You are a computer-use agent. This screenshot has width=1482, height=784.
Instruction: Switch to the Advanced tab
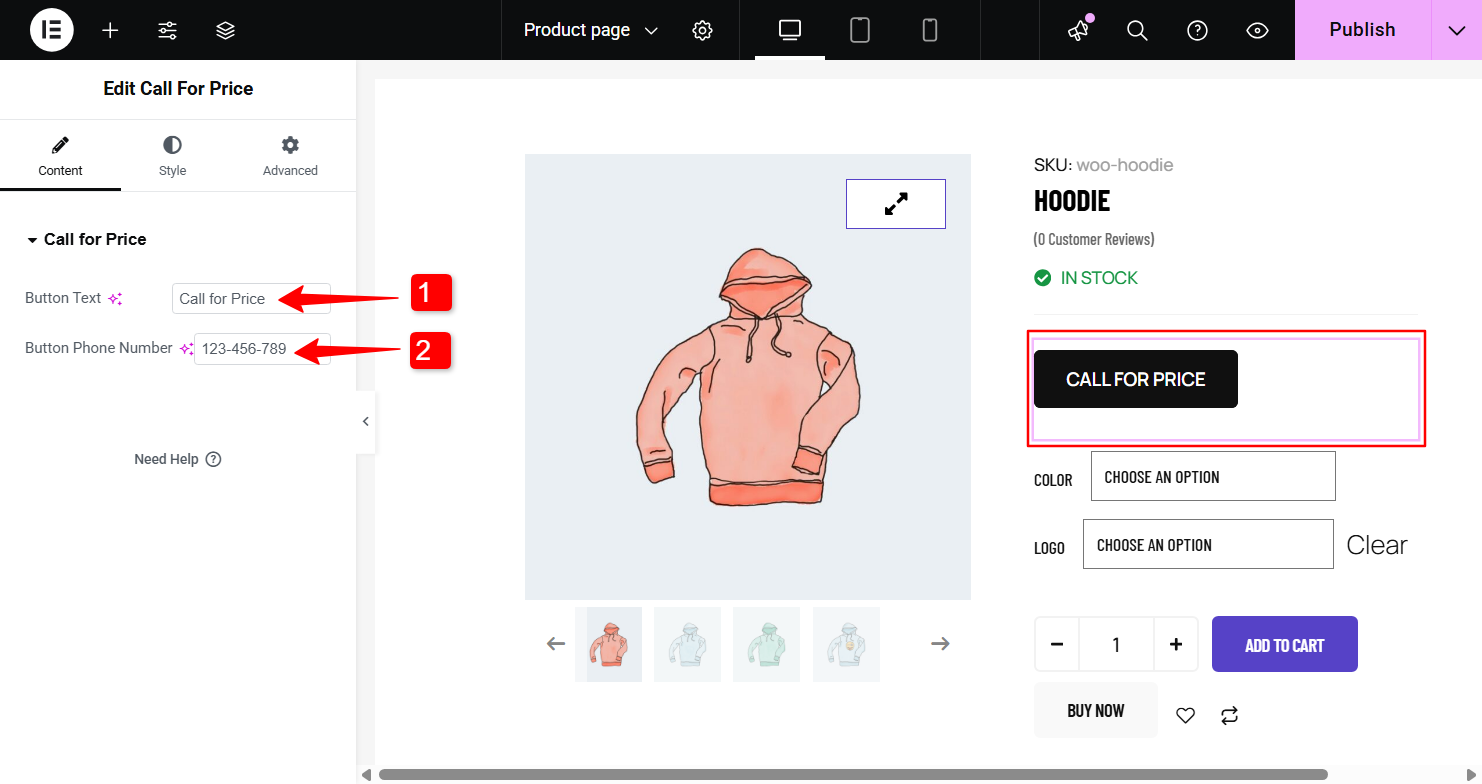290,156
